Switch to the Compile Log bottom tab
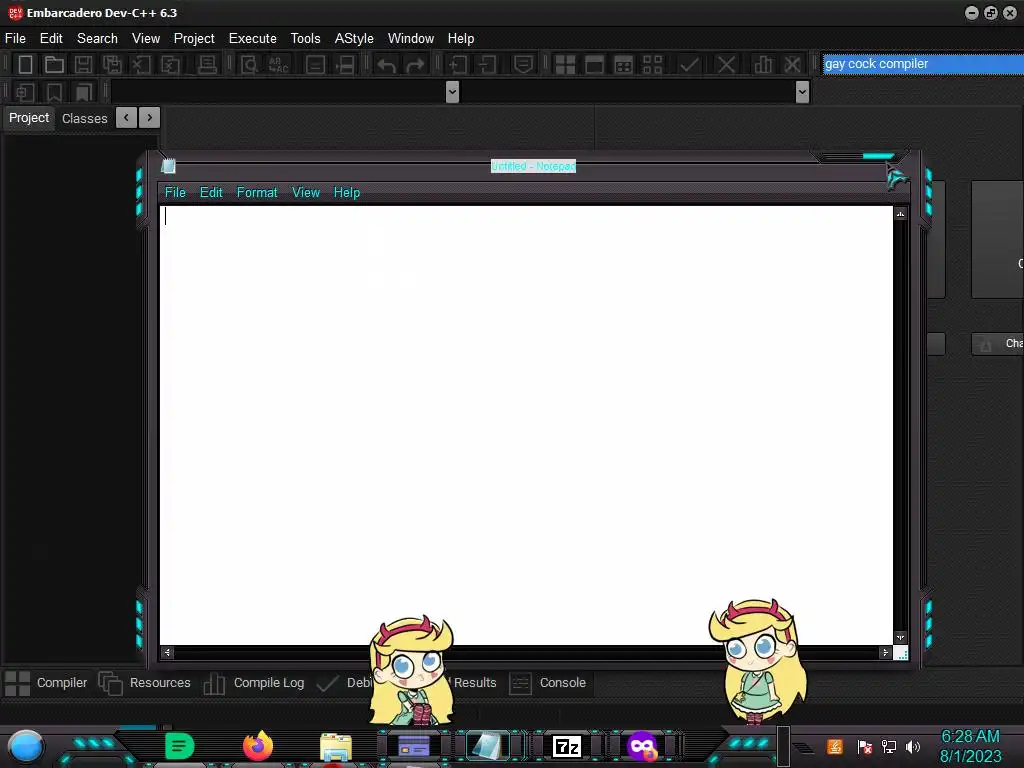The height and width of the screenshot is (768, 1024). click(x=253, y=683)
